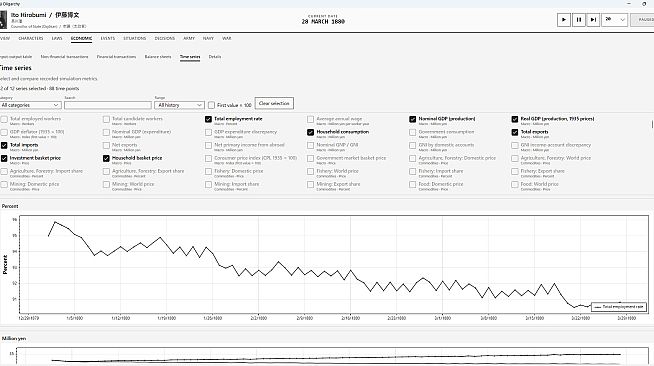This screenshot has height=366, width=654.
Task: Check Mining: Import share series
Action: tap(209, 185)
